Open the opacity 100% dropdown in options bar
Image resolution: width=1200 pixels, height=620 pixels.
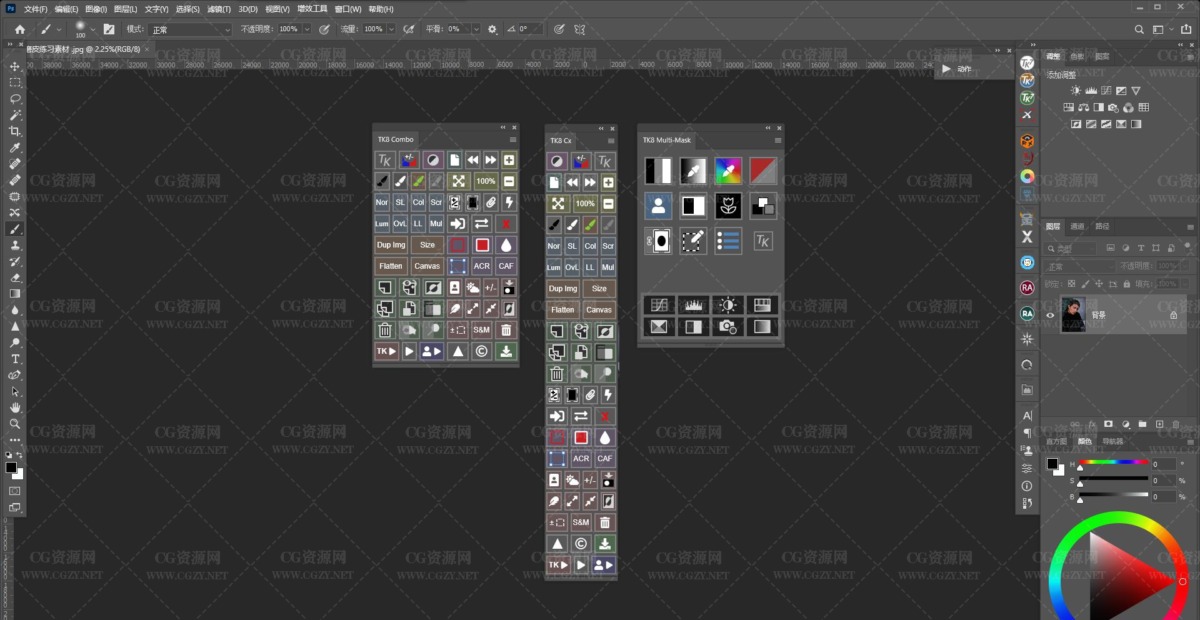pyautogui.click(x=307, y=29)
